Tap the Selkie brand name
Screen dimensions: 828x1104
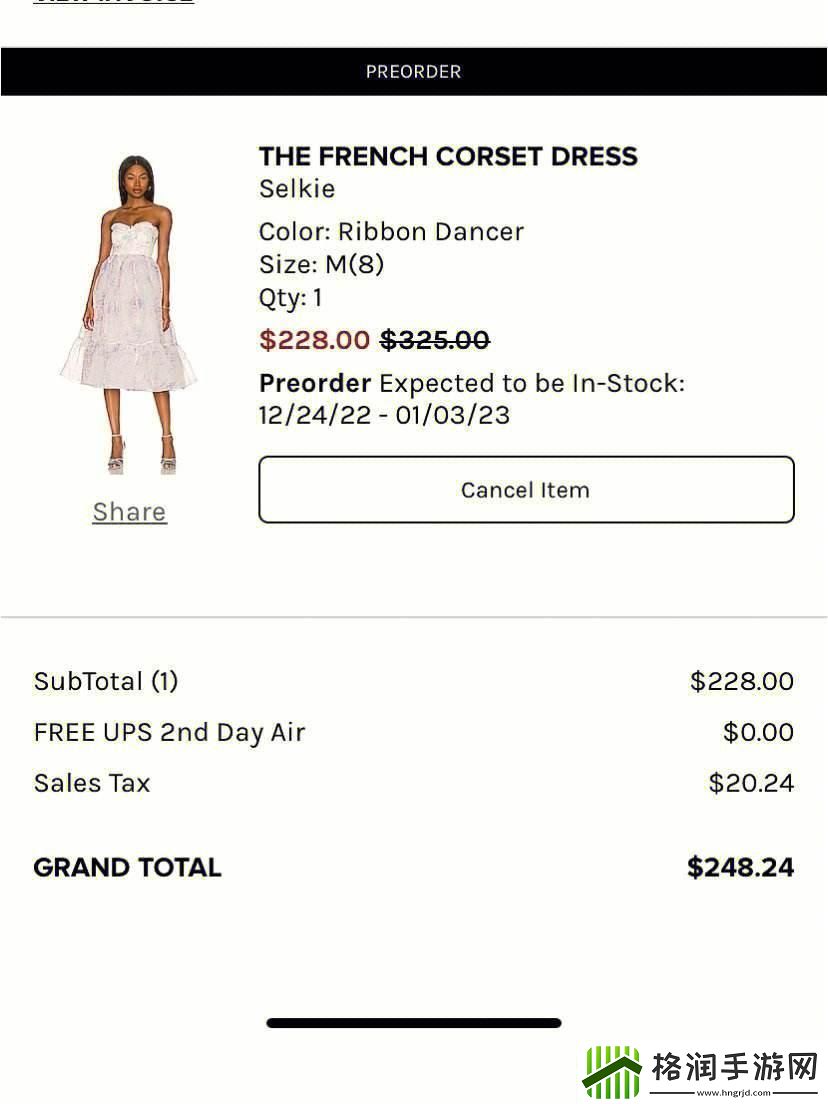(x=297, y=188)
